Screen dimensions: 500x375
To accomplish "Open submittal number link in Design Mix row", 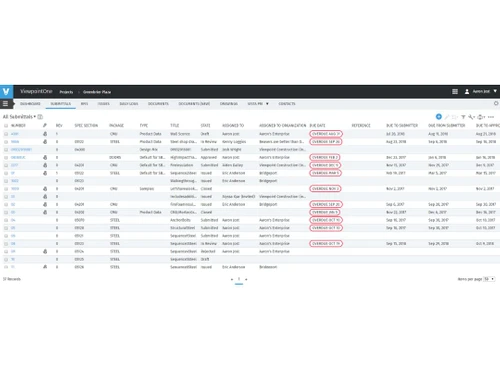I will pyautogui.click(x=21, y=149).
